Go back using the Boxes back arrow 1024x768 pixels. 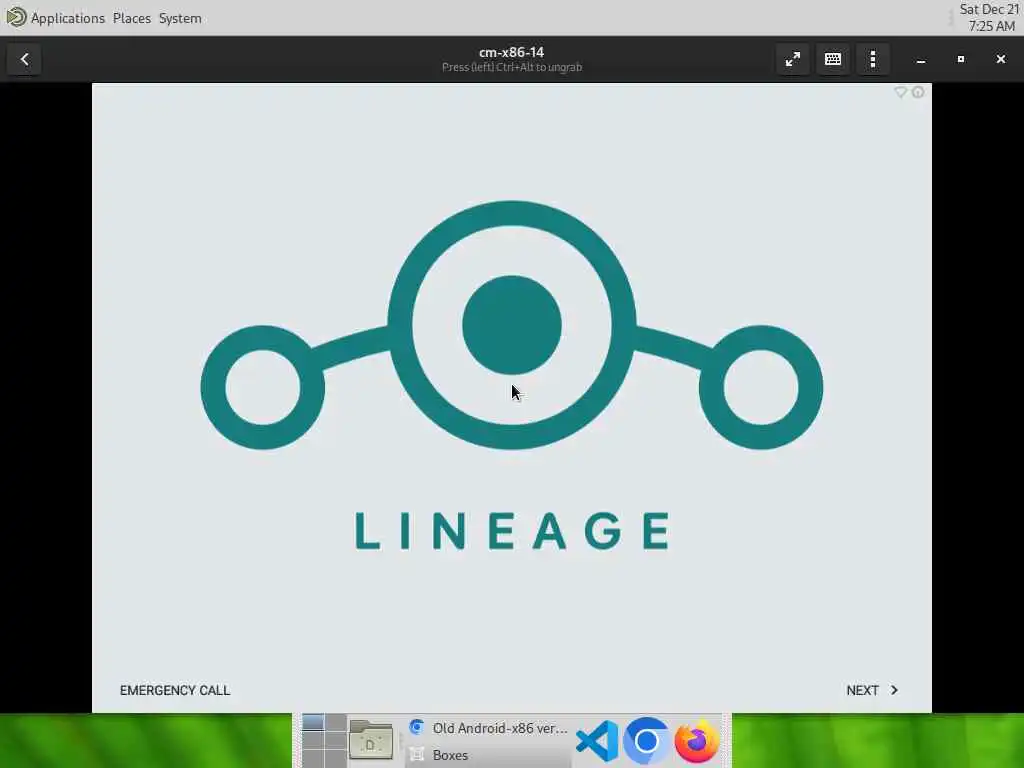coord(24,59)
